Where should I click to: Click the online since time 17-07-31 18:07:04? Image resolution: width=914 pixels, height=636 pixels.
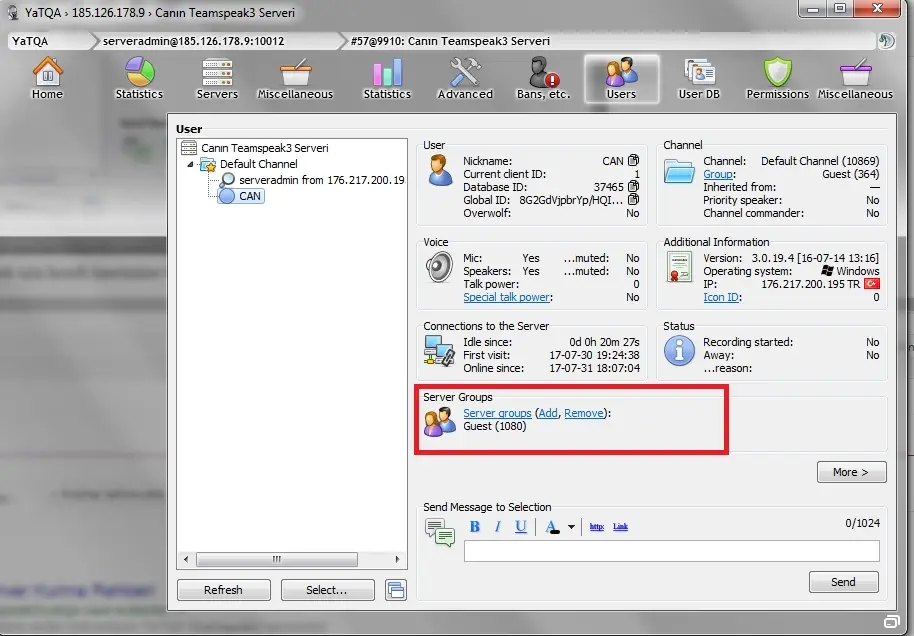click(x=595, y=368)
